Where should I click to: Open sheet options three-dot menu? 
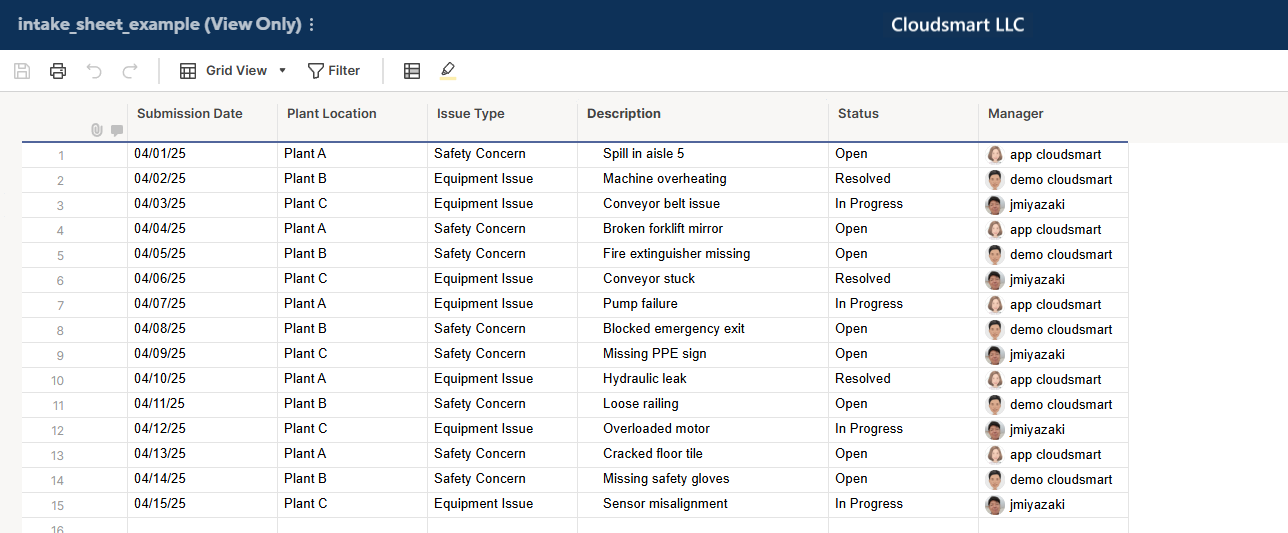[x=311, y=25]
